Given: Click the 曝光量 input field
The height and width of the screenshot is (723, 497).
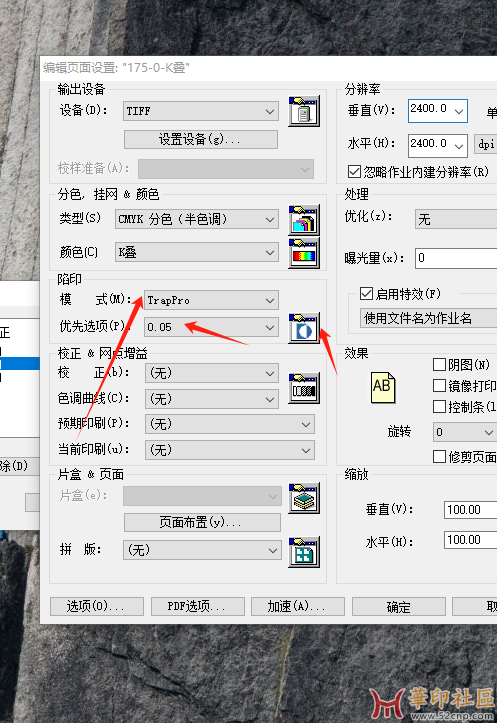Looking at the screenshot, I should click(456, 258).
